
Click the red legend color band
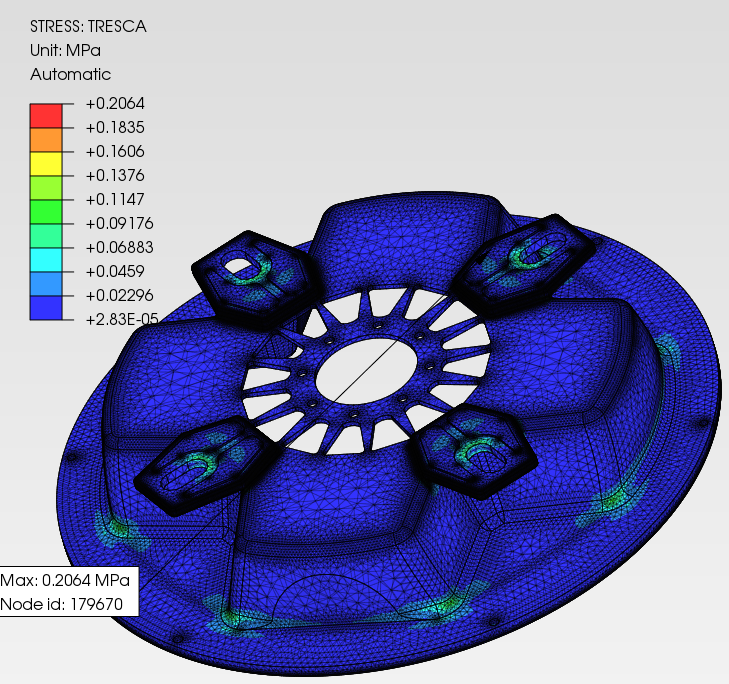[x=46, y=116]
